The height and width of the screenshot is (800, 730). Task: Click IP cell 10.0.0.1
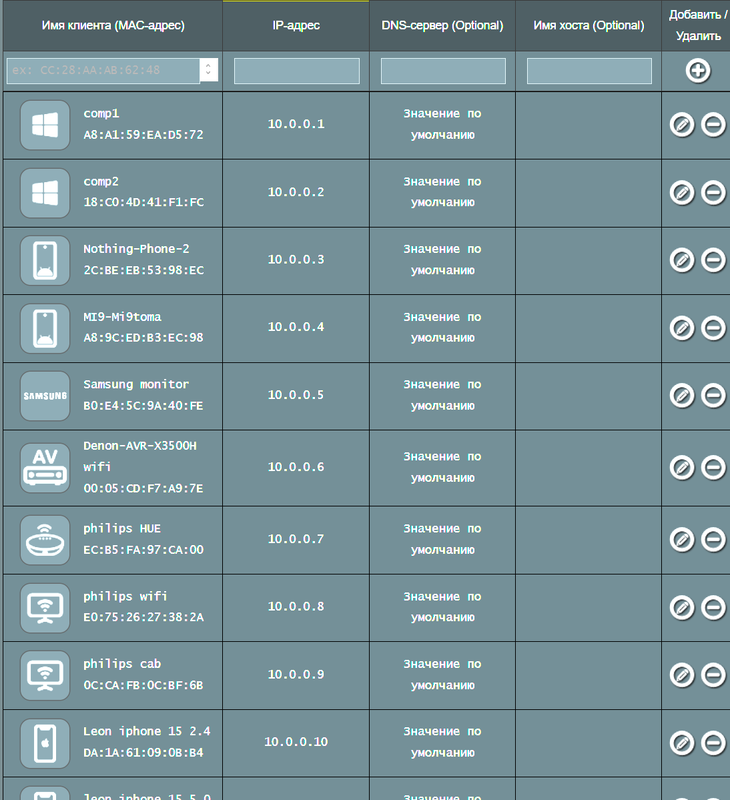coord(296,124)
